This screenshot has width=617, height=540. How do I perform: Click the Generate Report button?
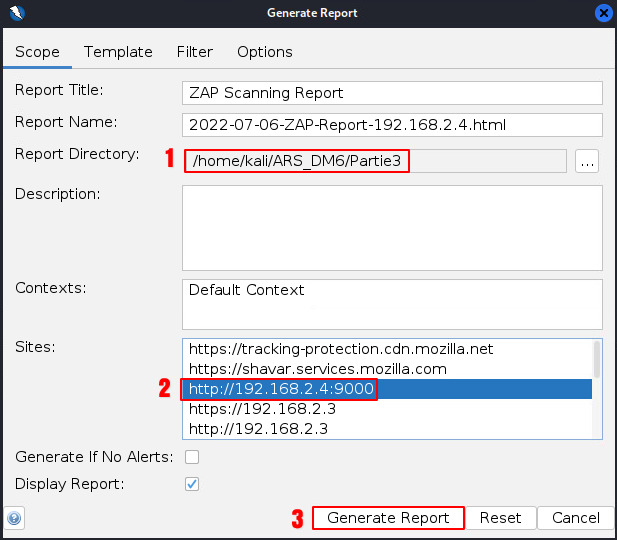(388, 518)
